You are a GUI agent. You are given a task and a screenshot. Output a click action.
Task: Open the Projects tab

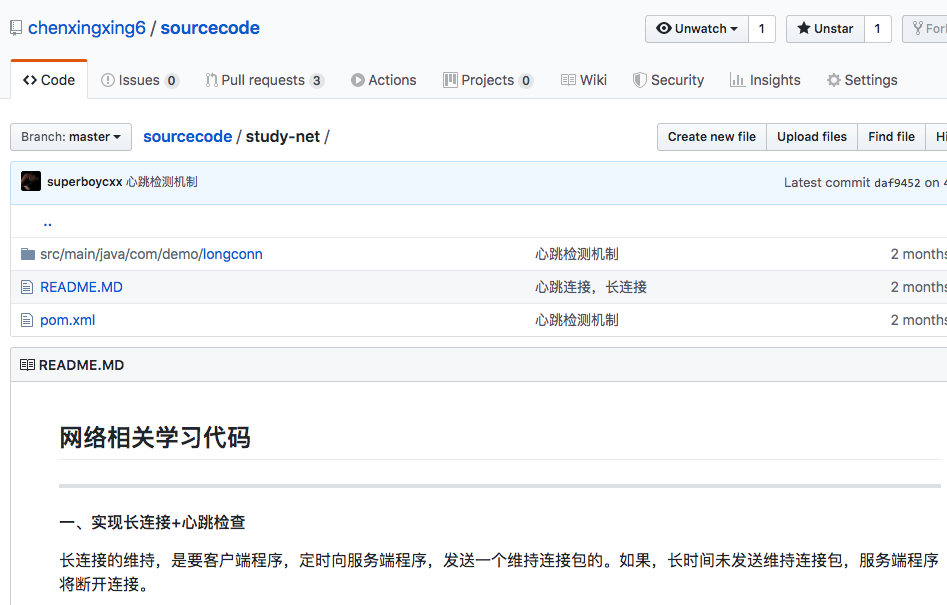click(488, 80)
